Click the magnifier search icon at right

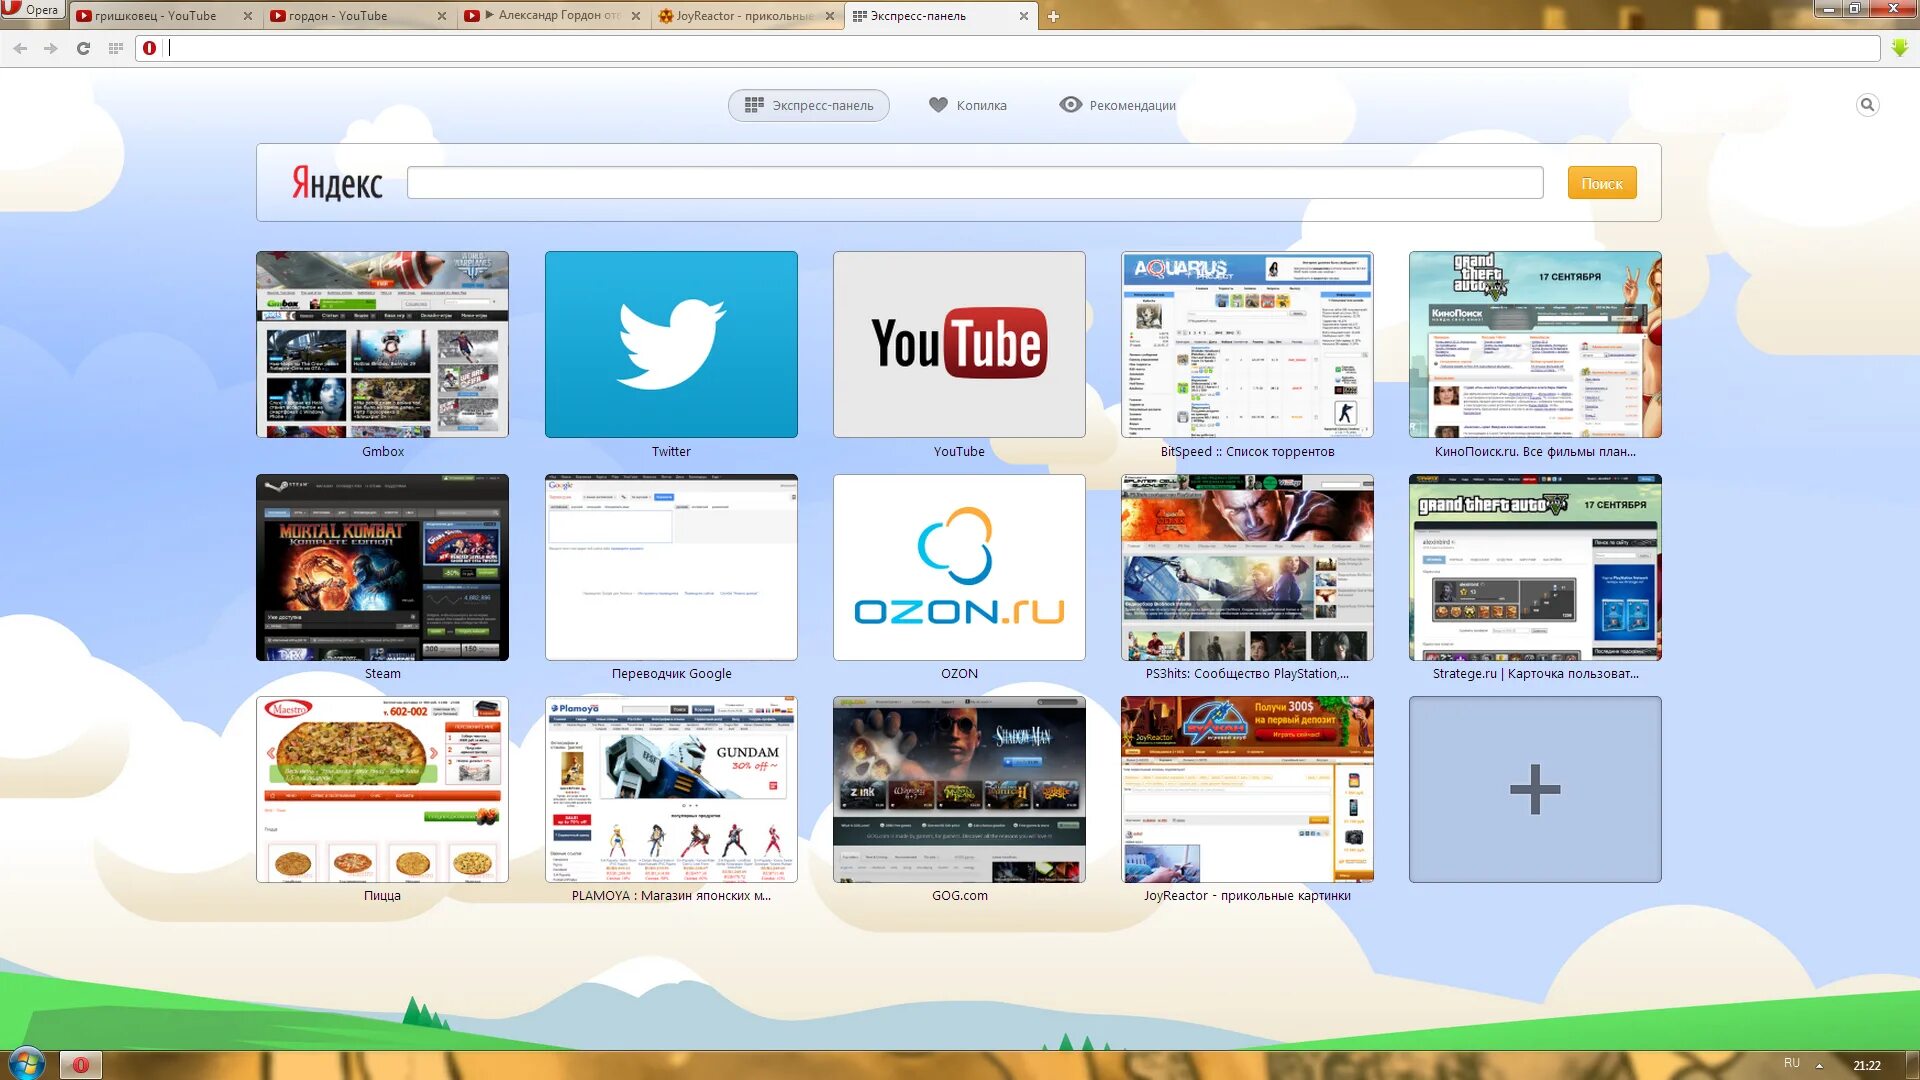pyautogui.click(x=1867, y=105)
